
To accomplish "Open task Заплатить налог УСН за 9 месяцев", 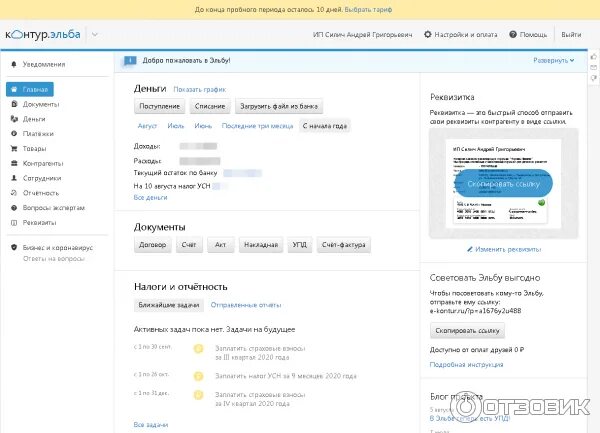I will 285,376.
